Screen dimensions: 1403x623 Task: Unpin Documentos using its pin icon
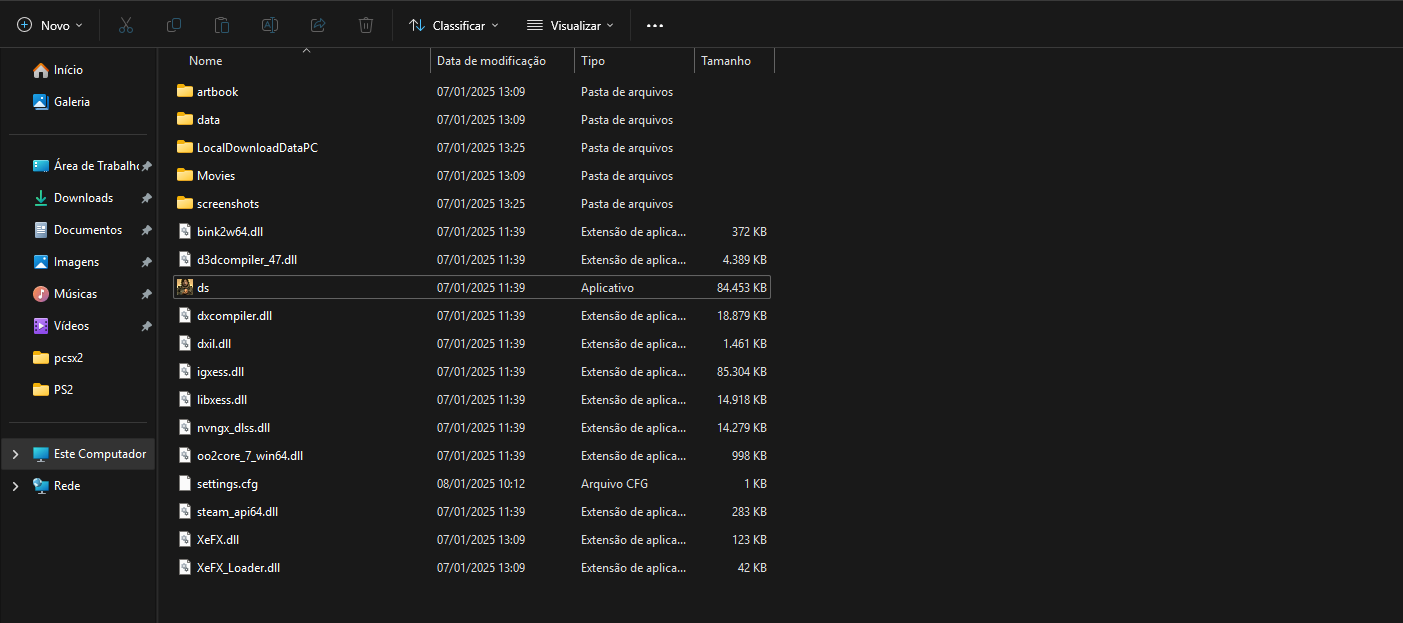(146, 230)
